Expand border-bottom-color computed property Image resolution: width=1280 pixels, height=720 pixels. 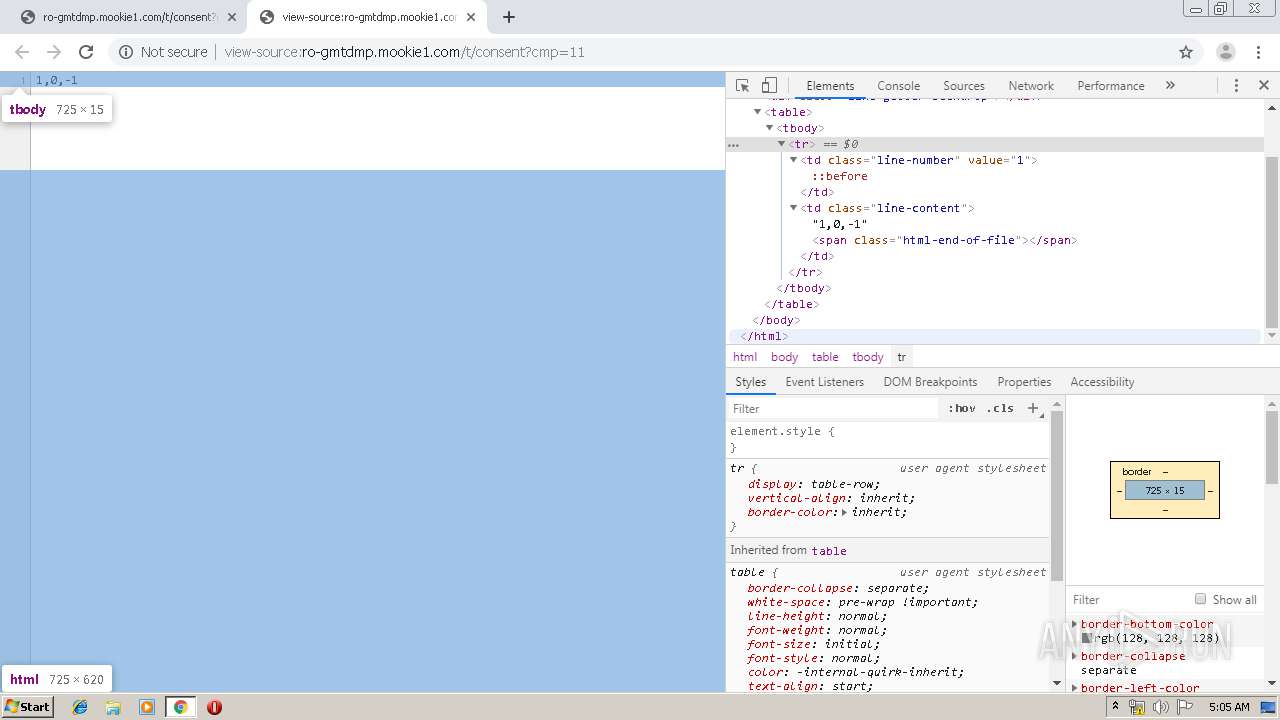click(x=1075, y=624)
